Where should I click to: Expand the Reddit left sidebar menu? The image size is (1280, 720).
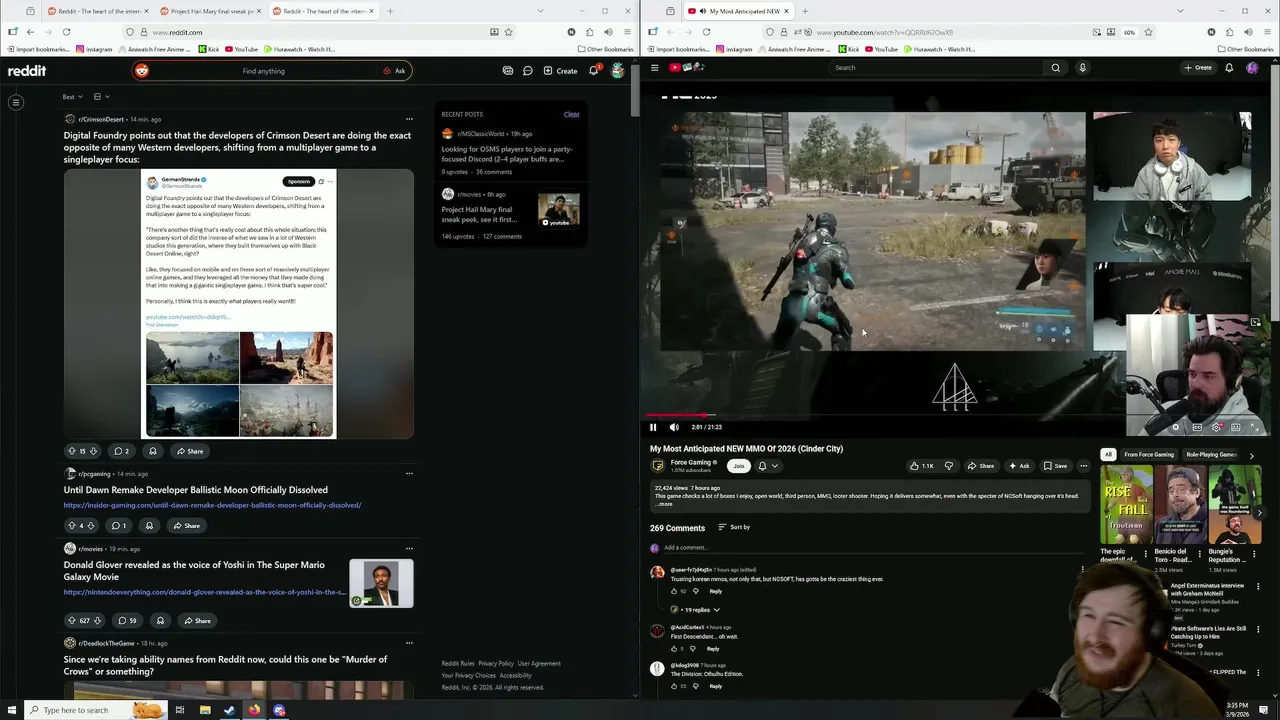(x=16, y=102)
